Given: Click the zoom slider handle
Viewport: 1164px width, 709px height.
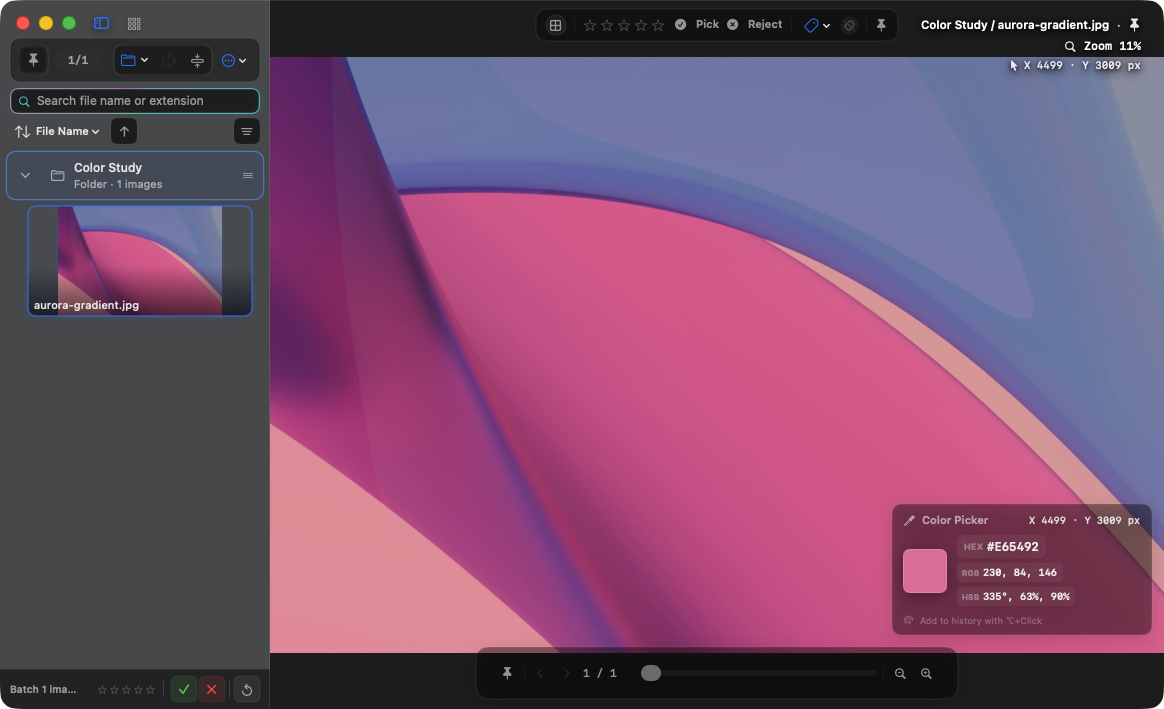Looking at the screenshot, I should pos(651,673).
